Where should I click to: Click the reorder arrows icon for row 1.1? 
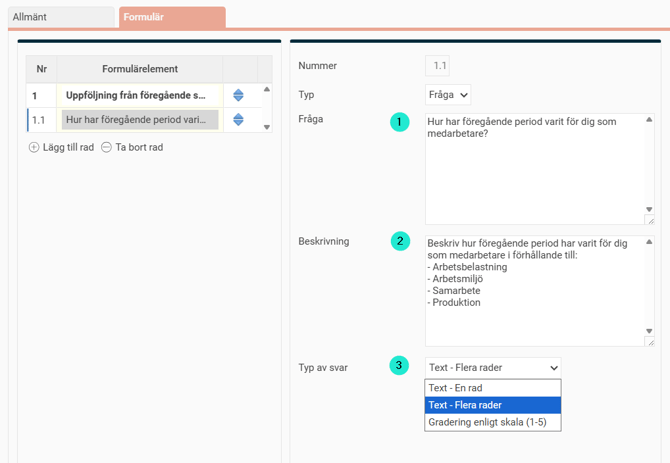tap(238, 120)
